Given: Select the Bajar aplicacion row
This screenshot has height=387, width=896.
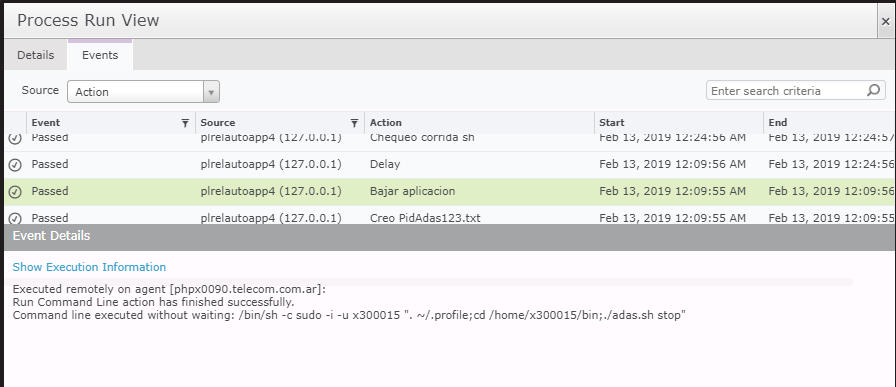Looking at the screenshot, I should coord(450,191).
